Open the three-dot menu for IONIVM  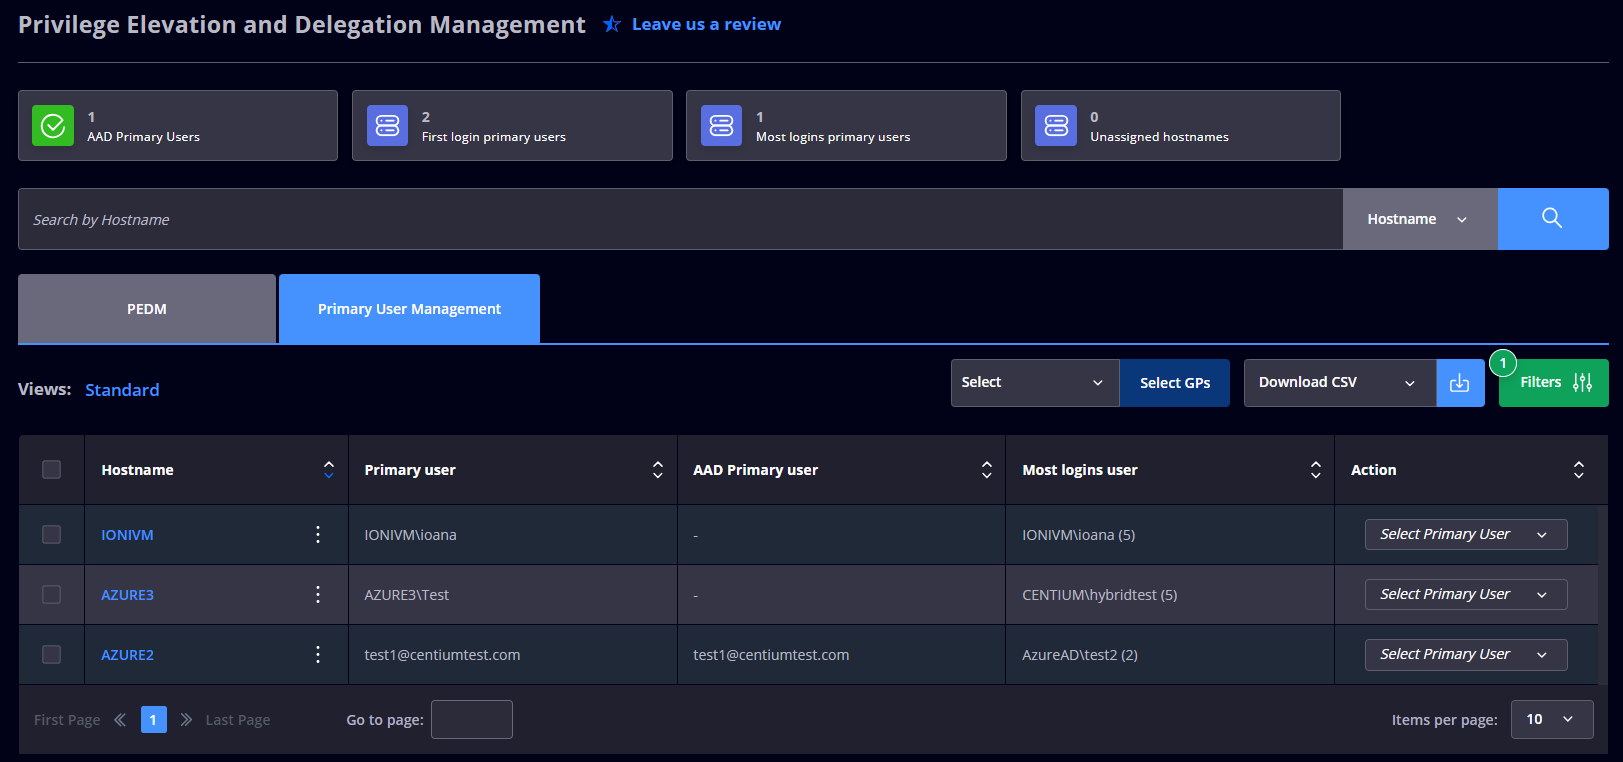click(x=318, y=535)
